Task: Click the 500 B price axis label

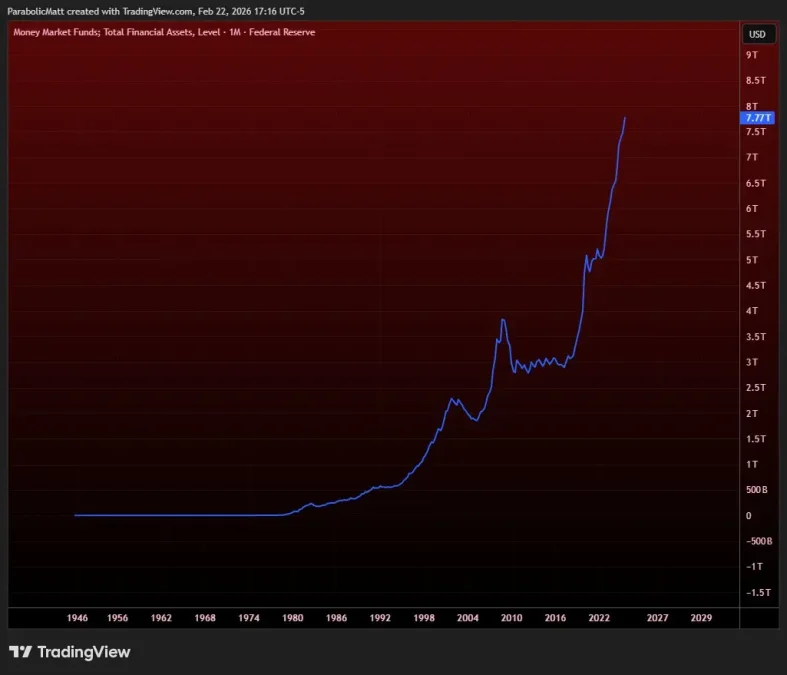Action: click(757, 490)
